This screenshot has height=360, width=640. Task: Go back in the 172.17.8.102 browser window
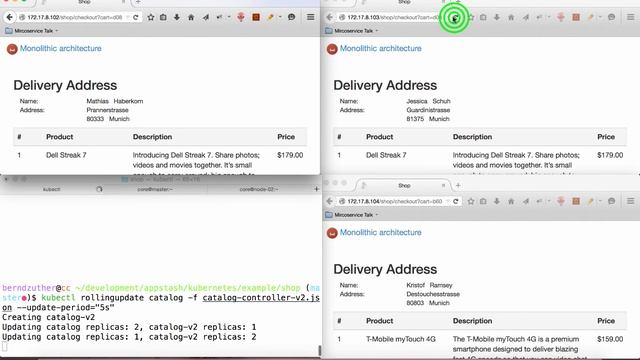9,17
